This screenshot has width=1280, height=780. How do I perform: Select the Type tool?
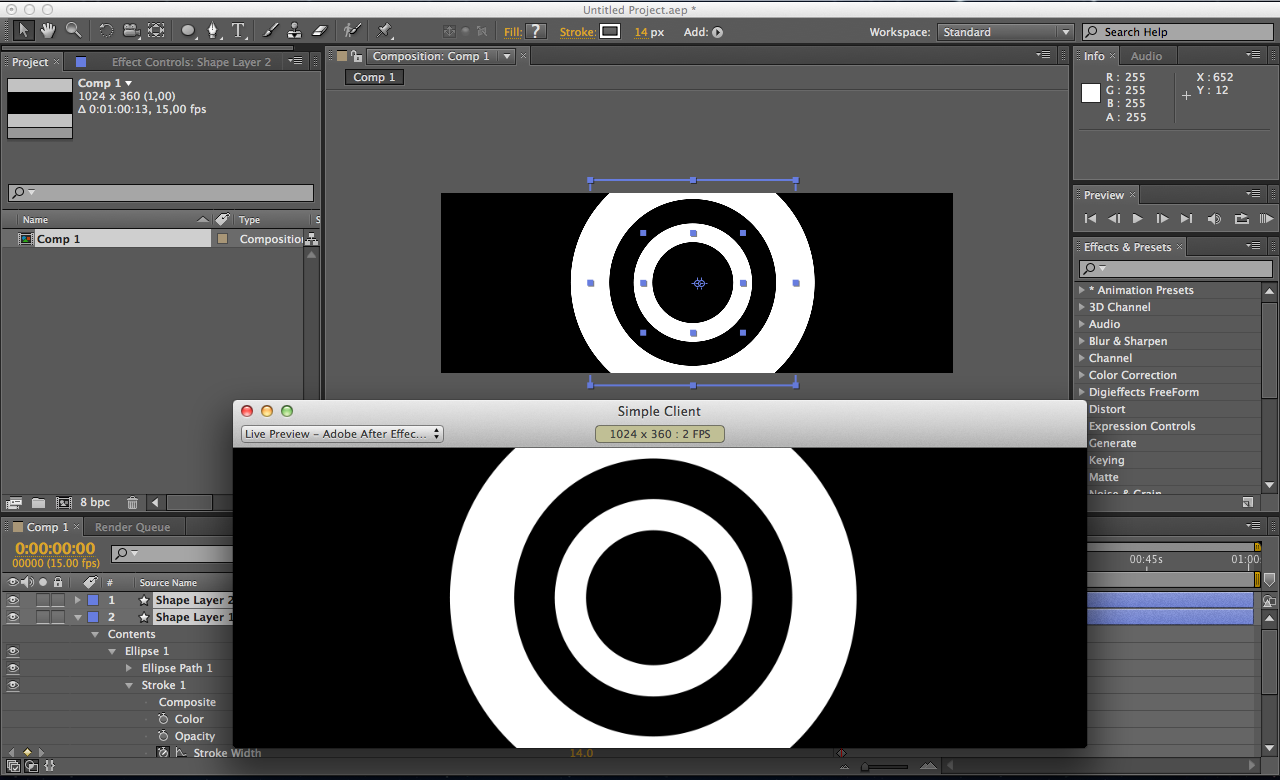click(239, 31)
